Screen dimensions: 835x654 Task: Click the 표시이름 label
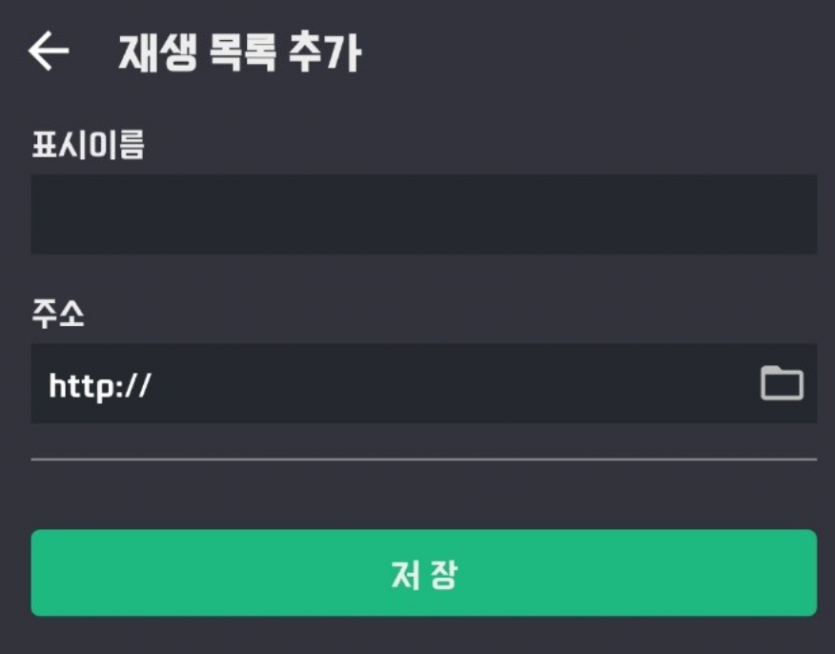tap(88, 144)
